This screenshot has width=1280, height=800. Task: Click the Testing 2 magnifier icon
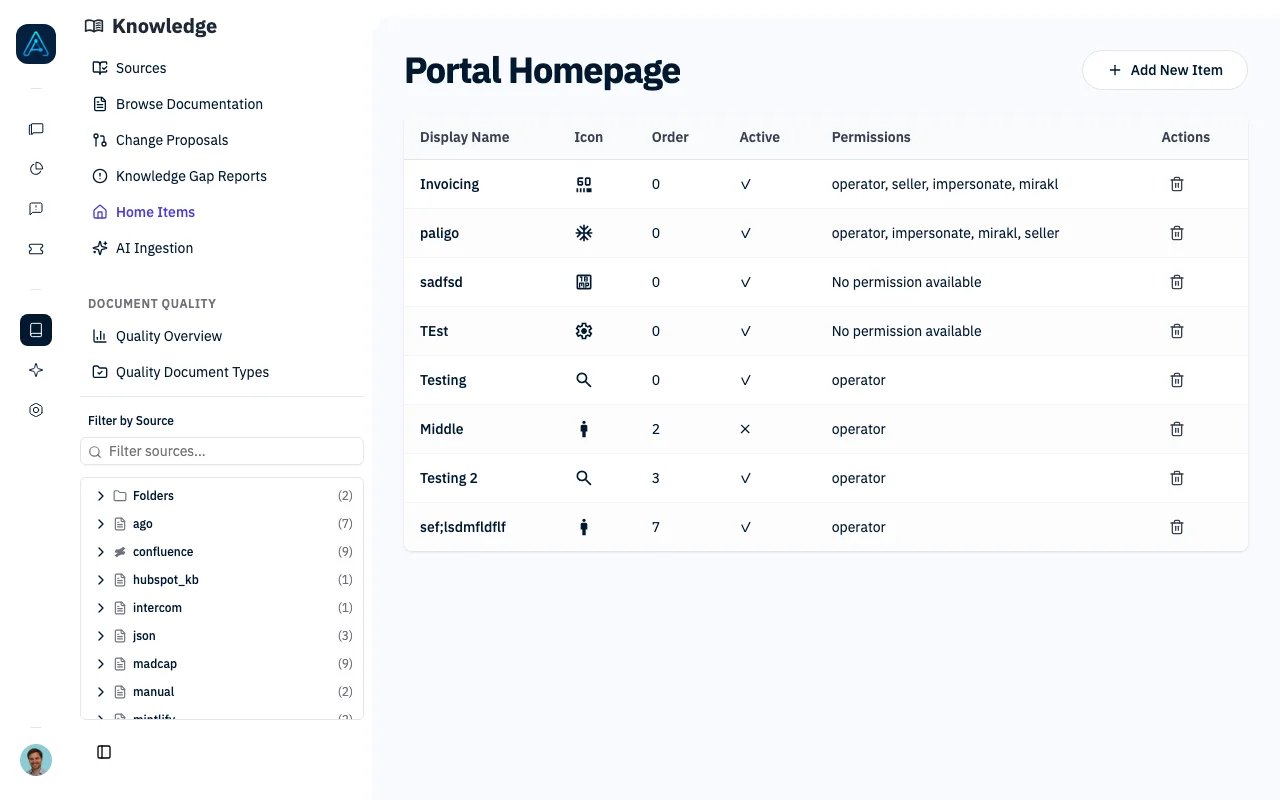pyautogui.click(x=584, y=478)
